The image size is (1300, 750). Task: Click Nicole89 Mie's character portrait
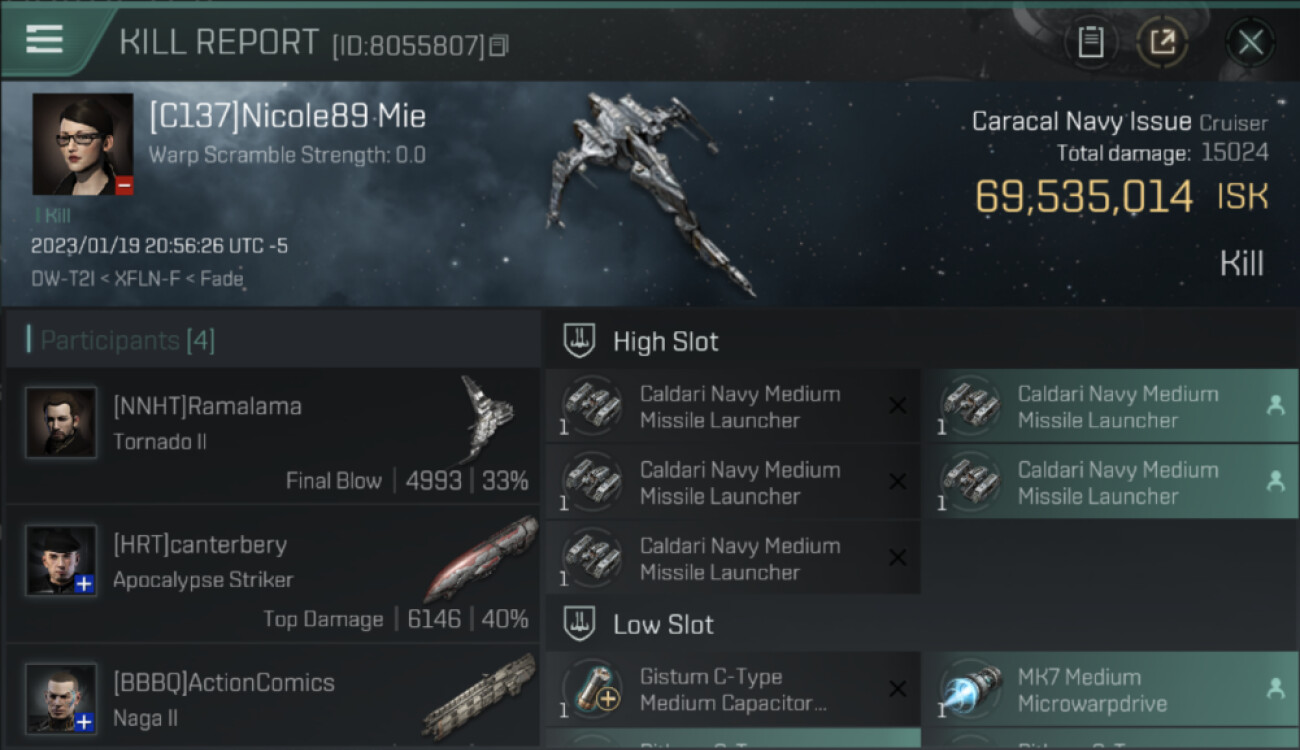[83, 144]
